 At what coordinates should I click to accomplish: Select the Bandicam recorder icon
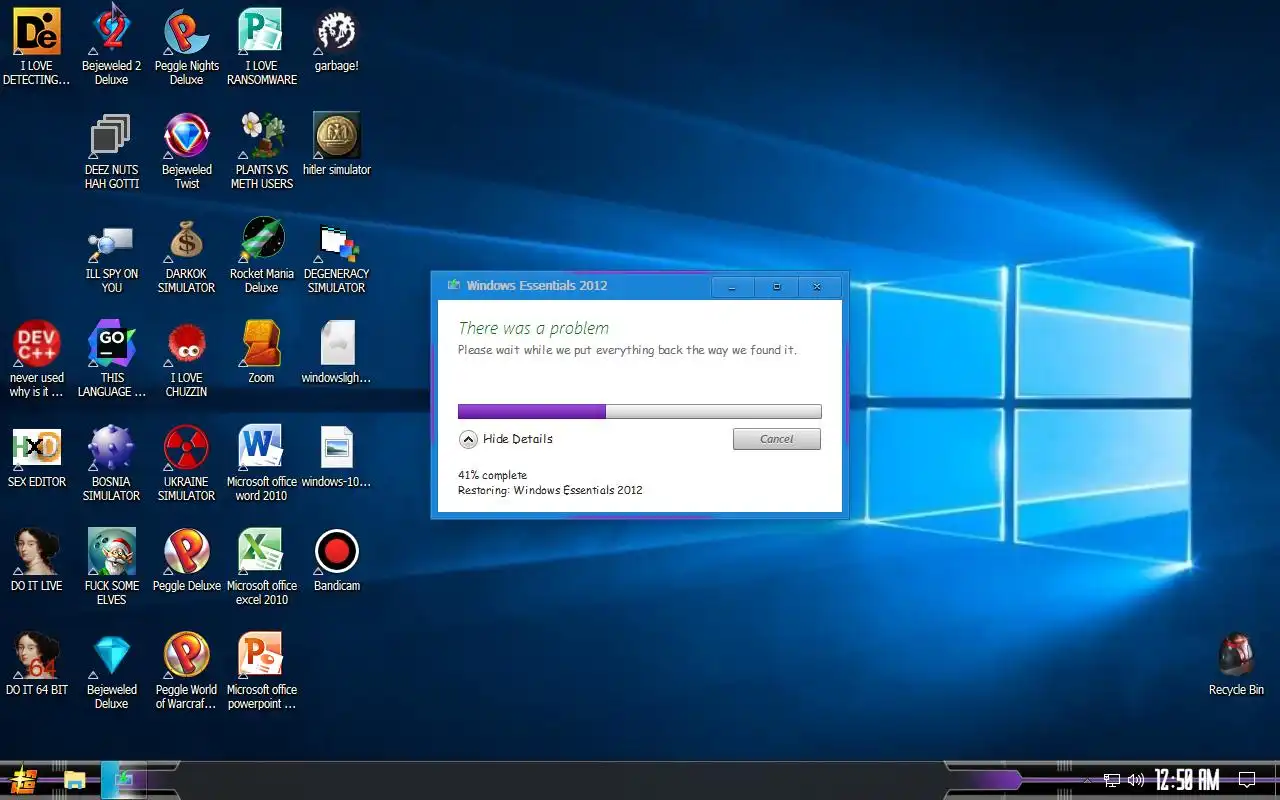337,560
